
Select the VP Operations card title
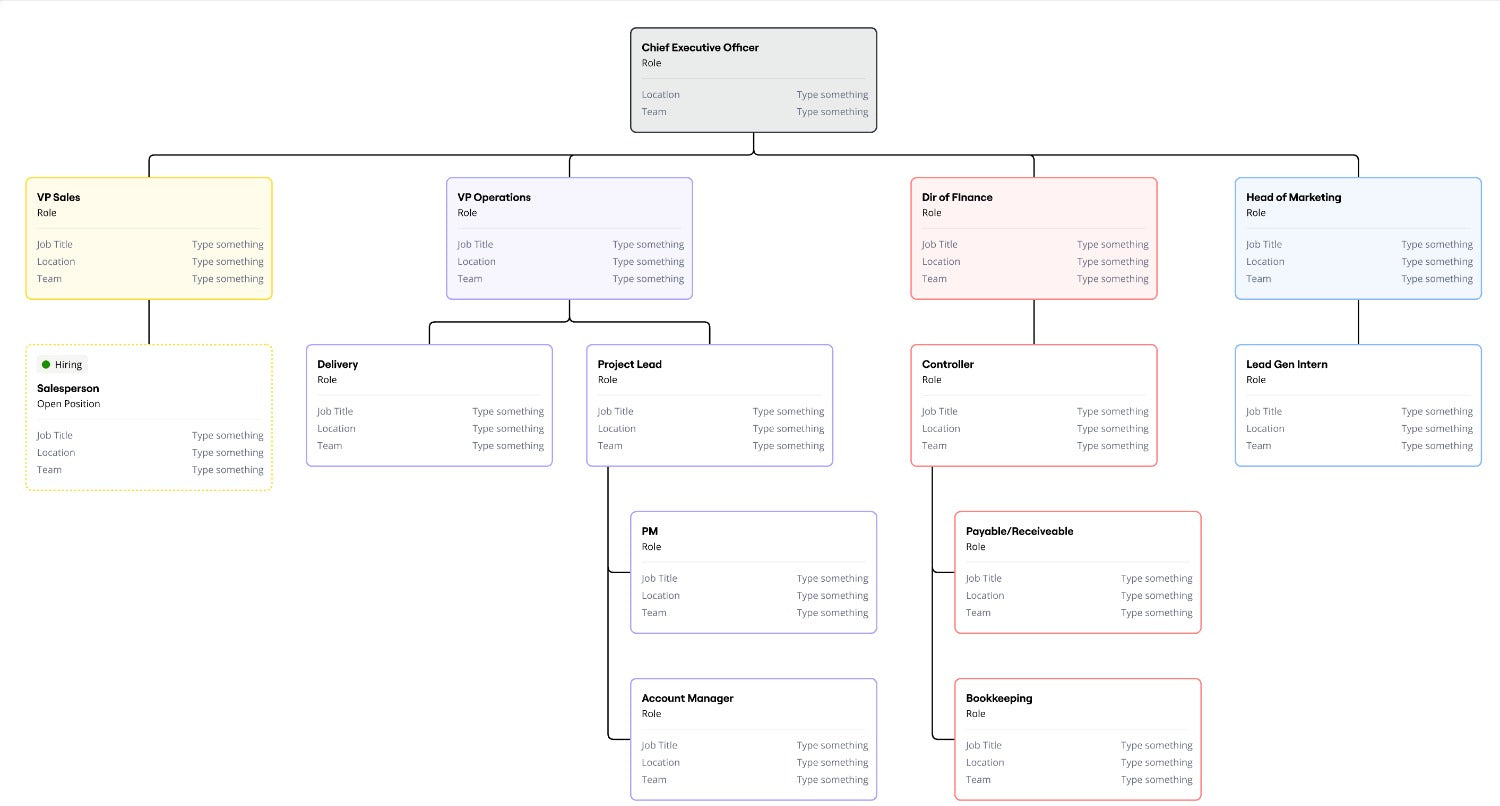494,198
